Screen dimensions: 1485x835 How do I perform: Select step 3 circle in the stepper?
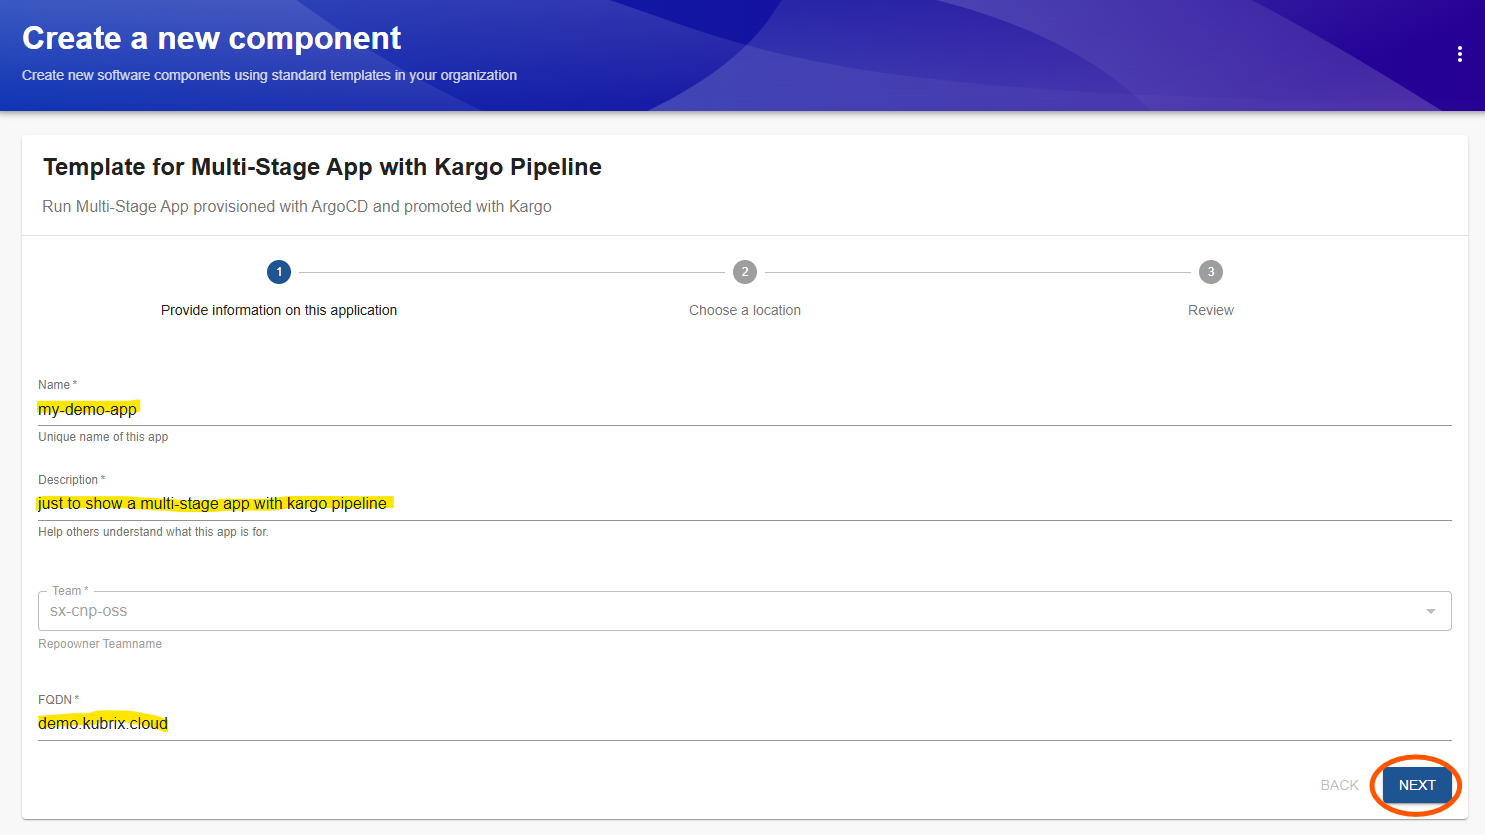tap(1211, 272)
